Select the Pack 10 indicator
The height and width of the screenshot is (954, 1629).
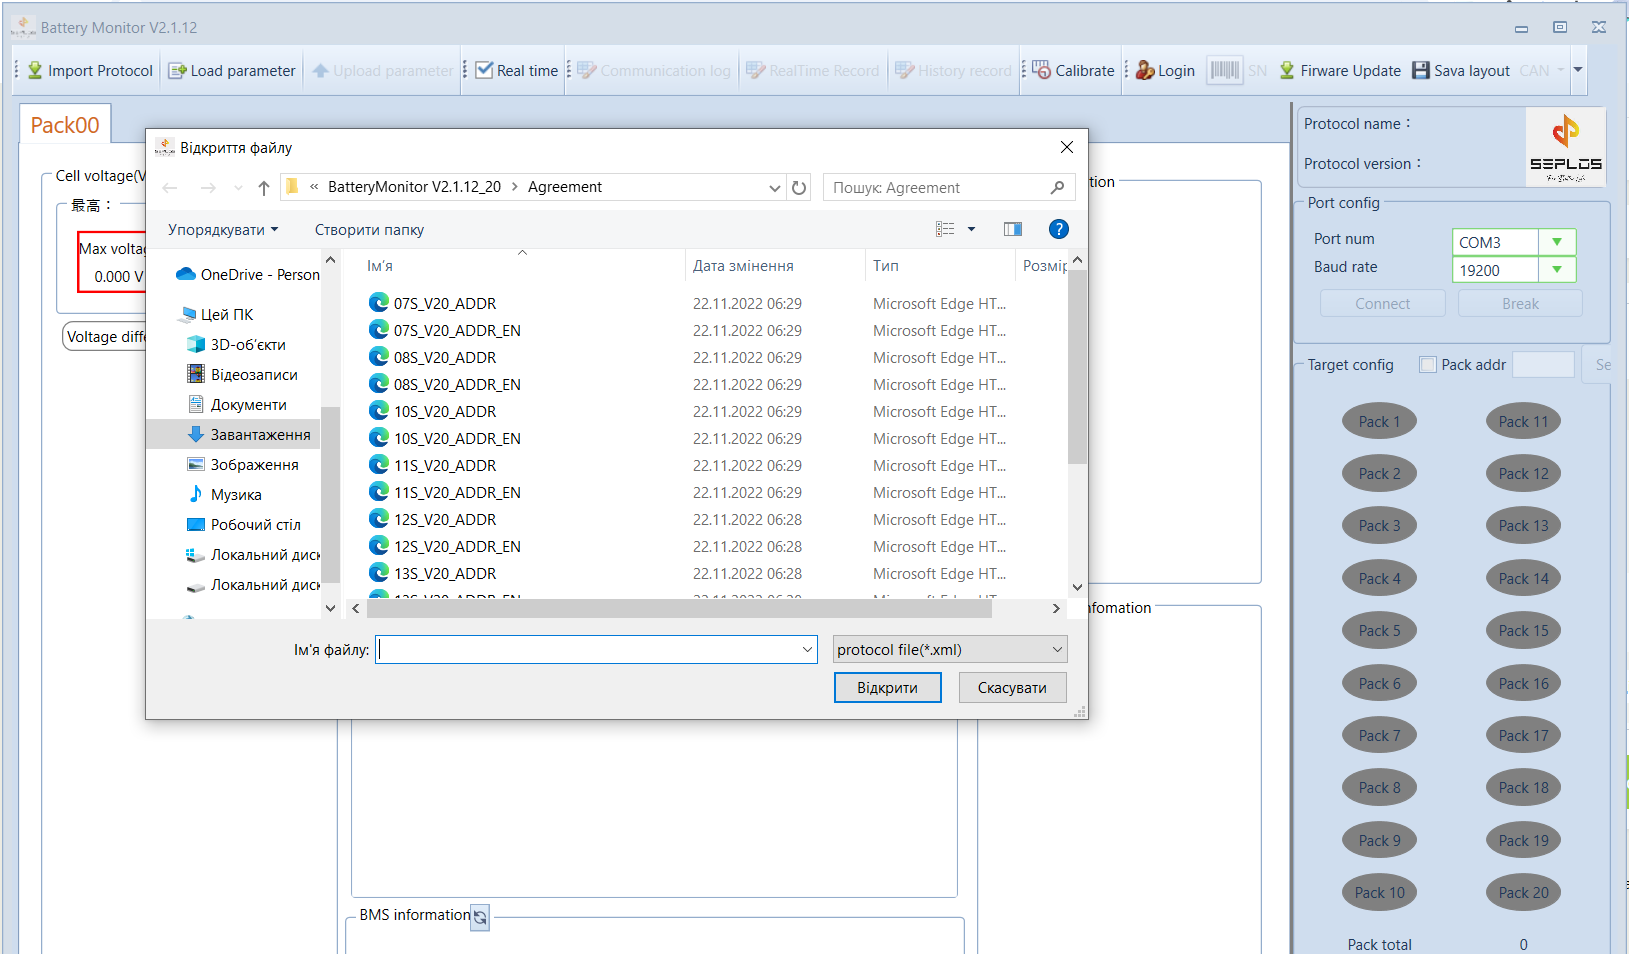[1379, 893]
